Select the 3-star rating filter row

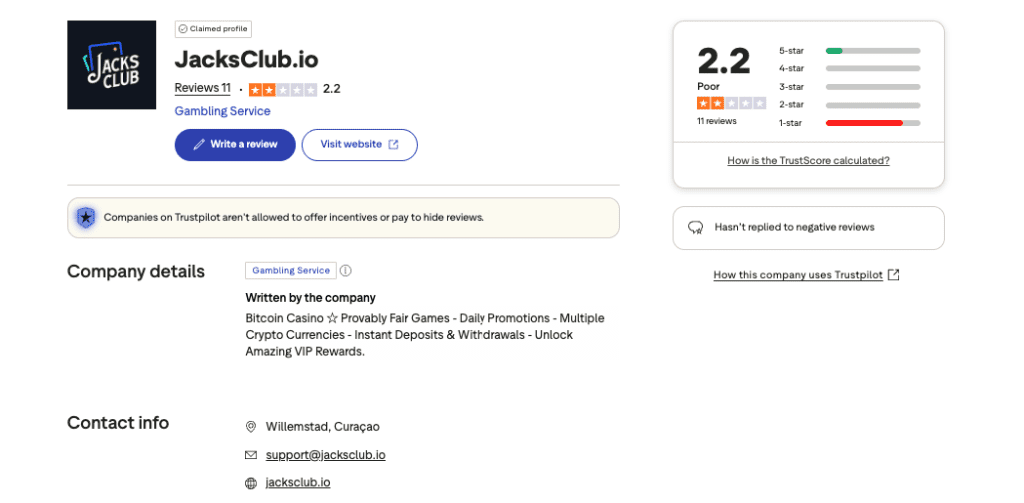850,86
